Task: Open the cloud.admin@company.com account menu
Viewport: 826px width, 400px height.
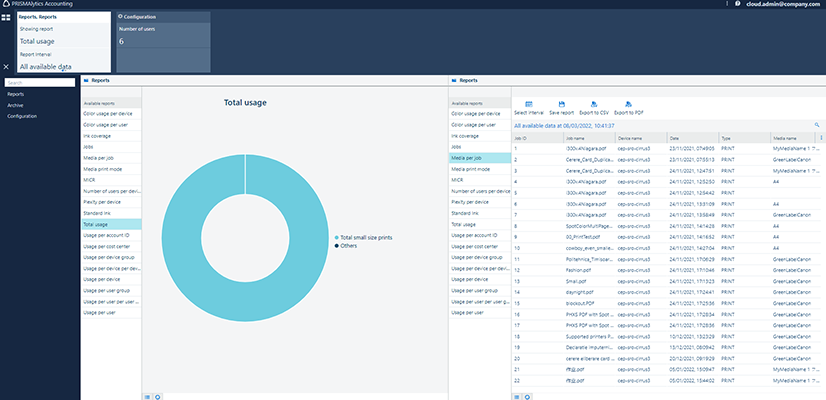Action: (783, 5)
